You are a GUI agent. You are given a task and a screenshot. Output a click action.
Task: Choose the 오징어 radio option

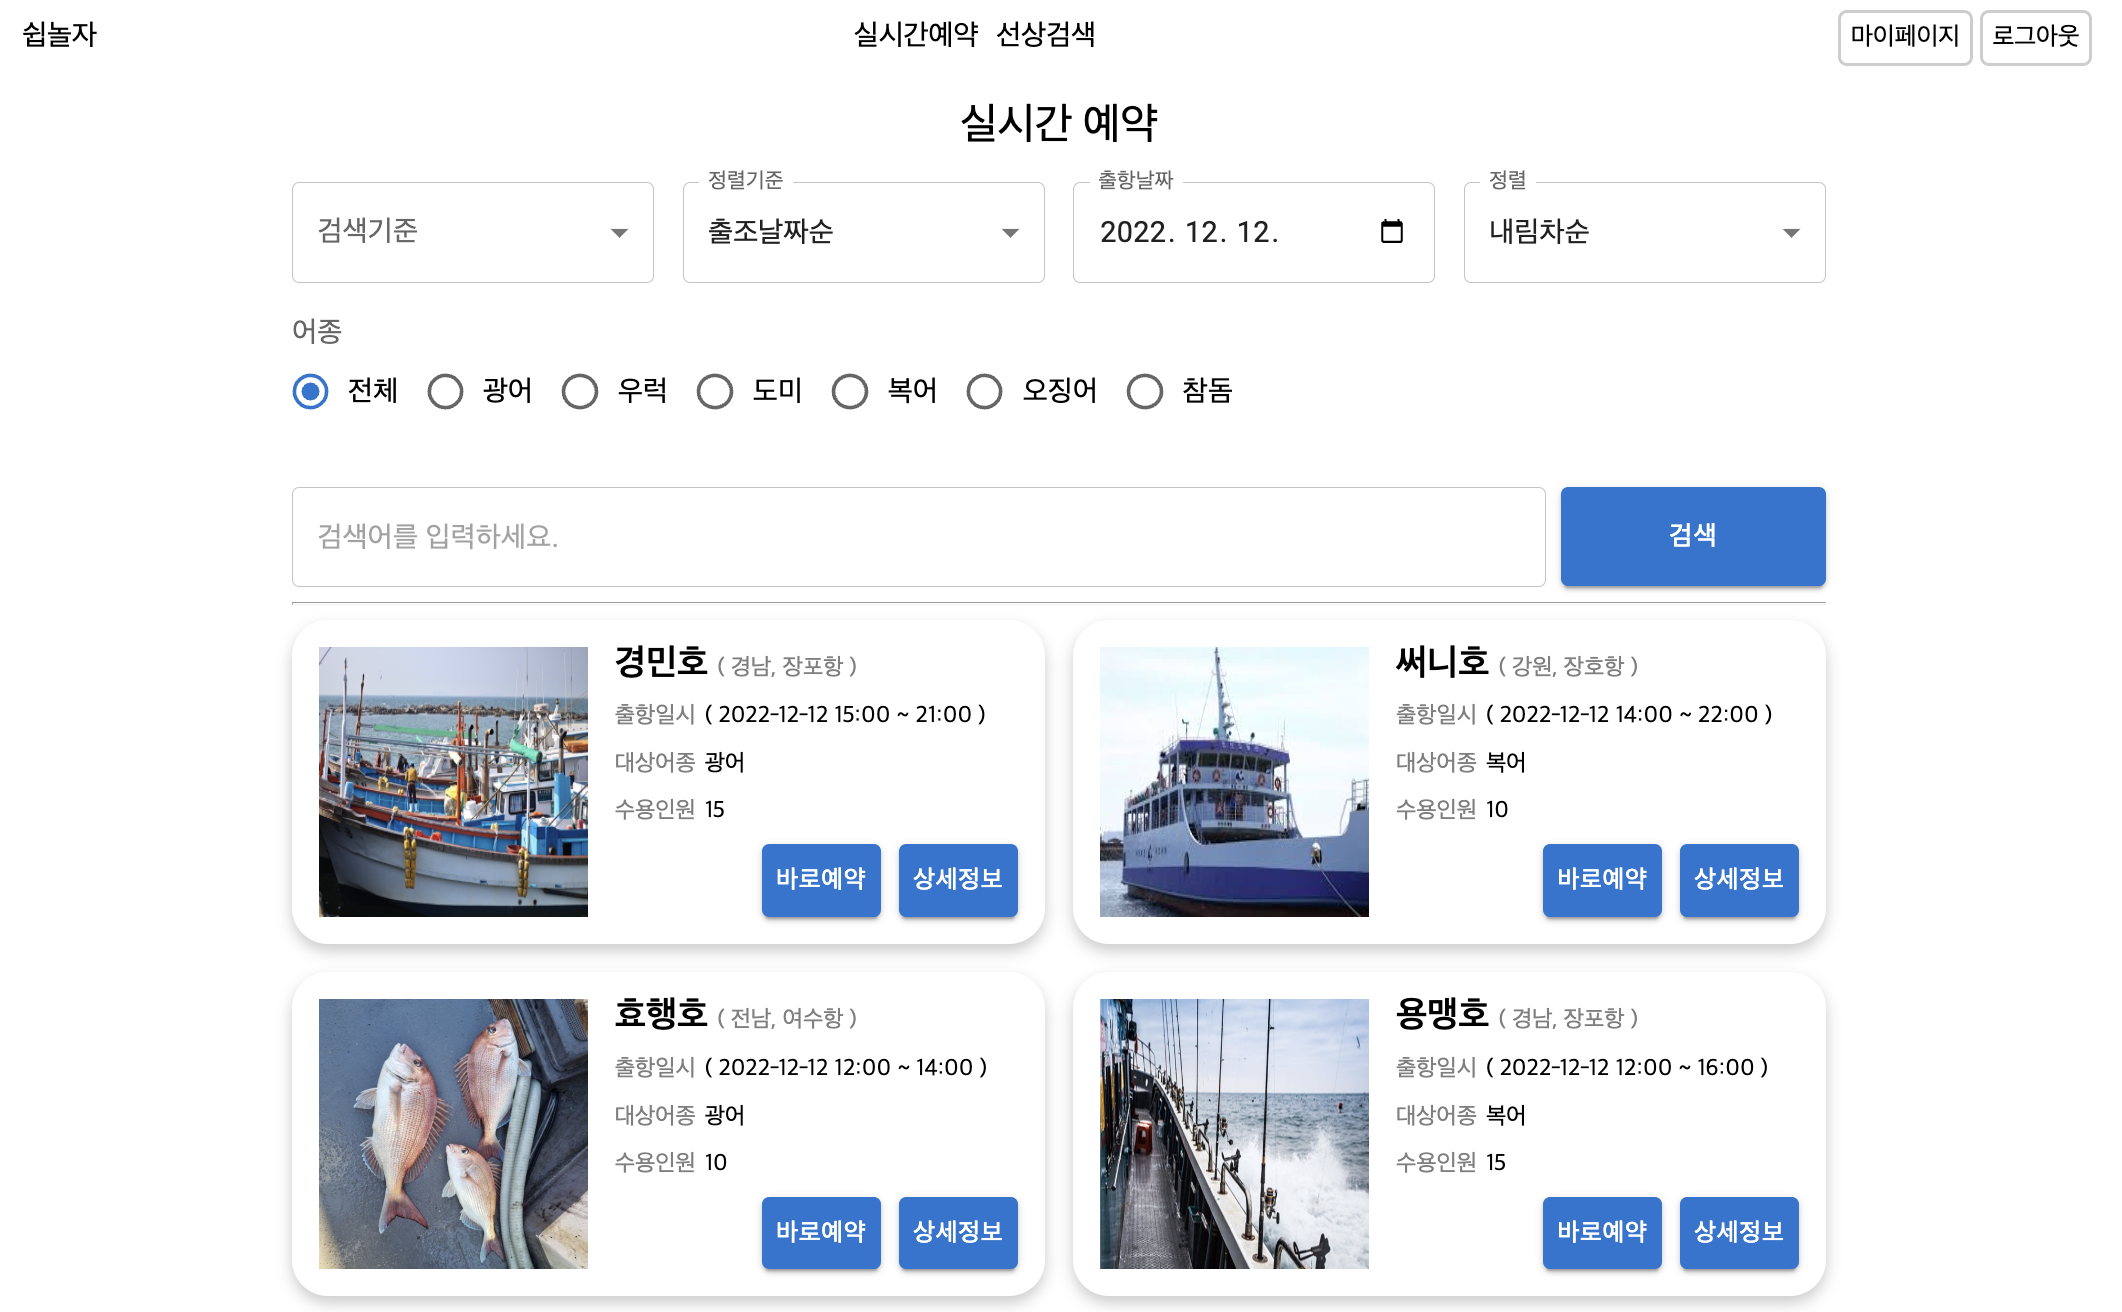(x=985, y=391)
